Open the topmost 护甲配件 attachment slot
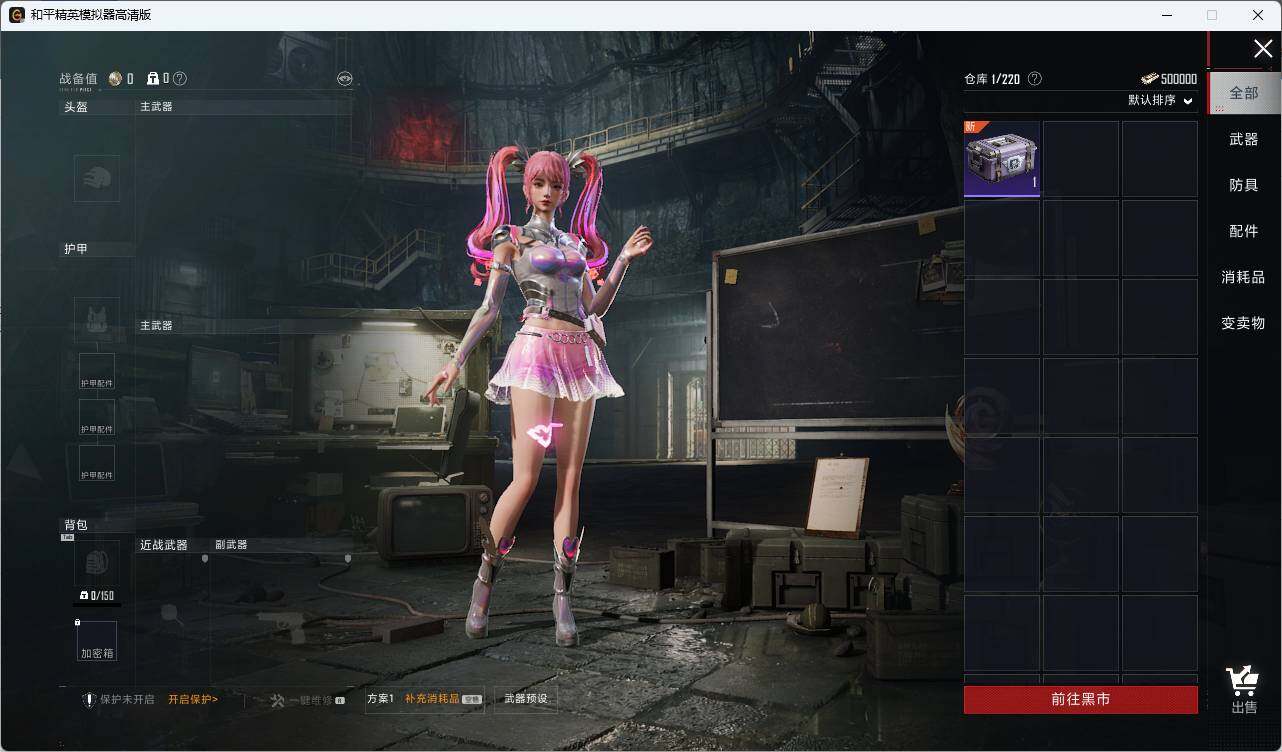The height and width of the screenshot is (752, 1282). [x=97, y=371]
